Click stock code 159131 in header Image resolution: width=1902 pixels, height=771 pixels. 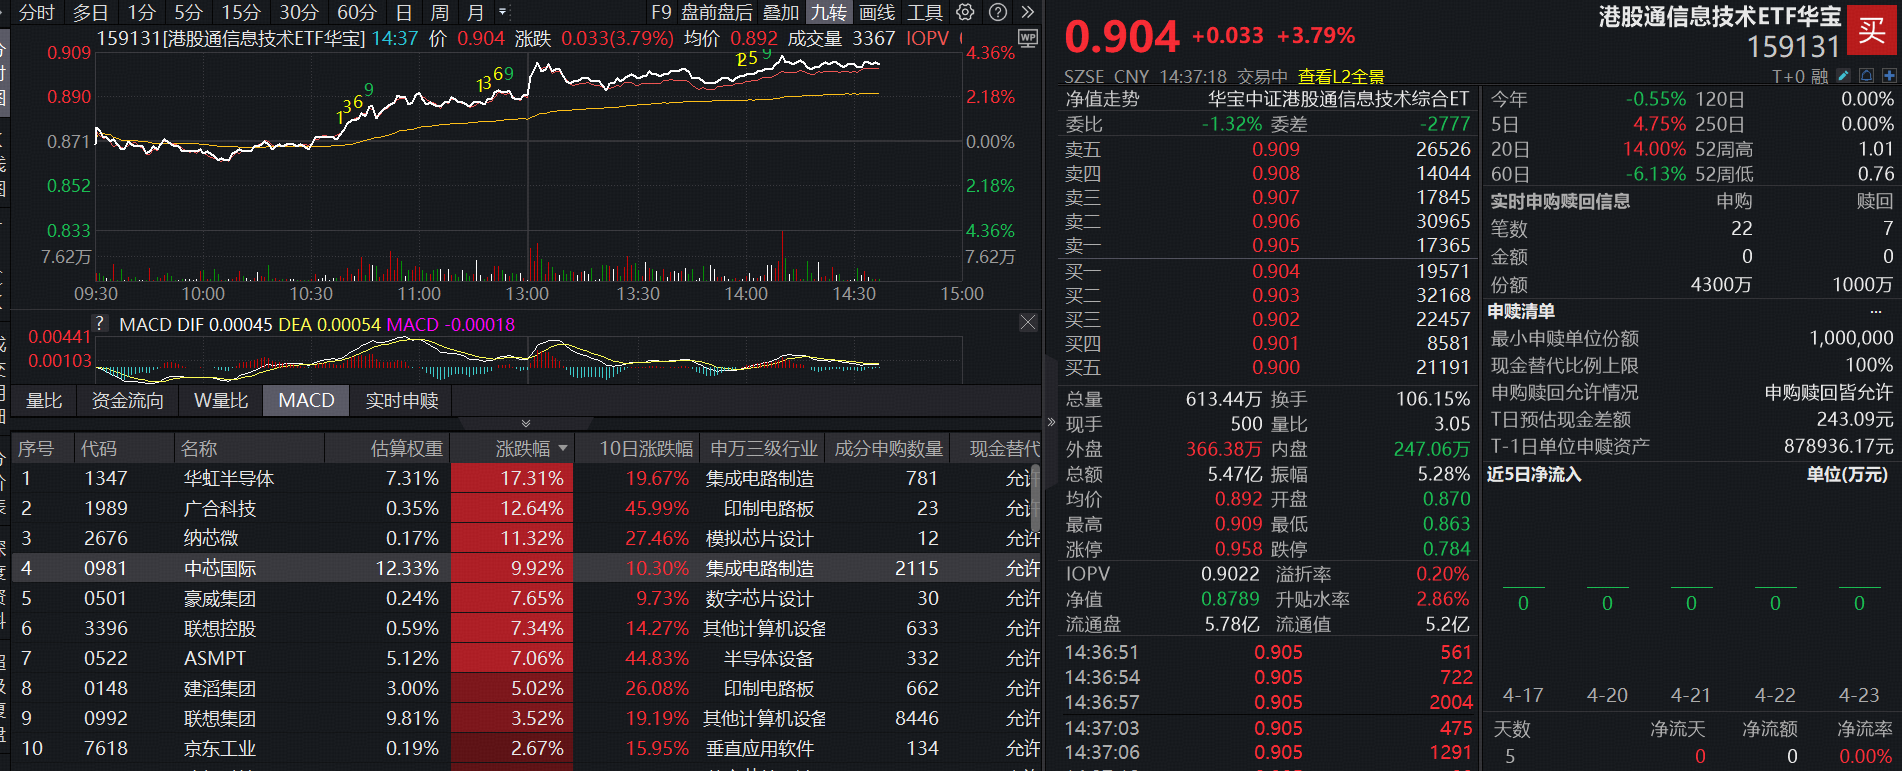click(x=1793, y=46)
